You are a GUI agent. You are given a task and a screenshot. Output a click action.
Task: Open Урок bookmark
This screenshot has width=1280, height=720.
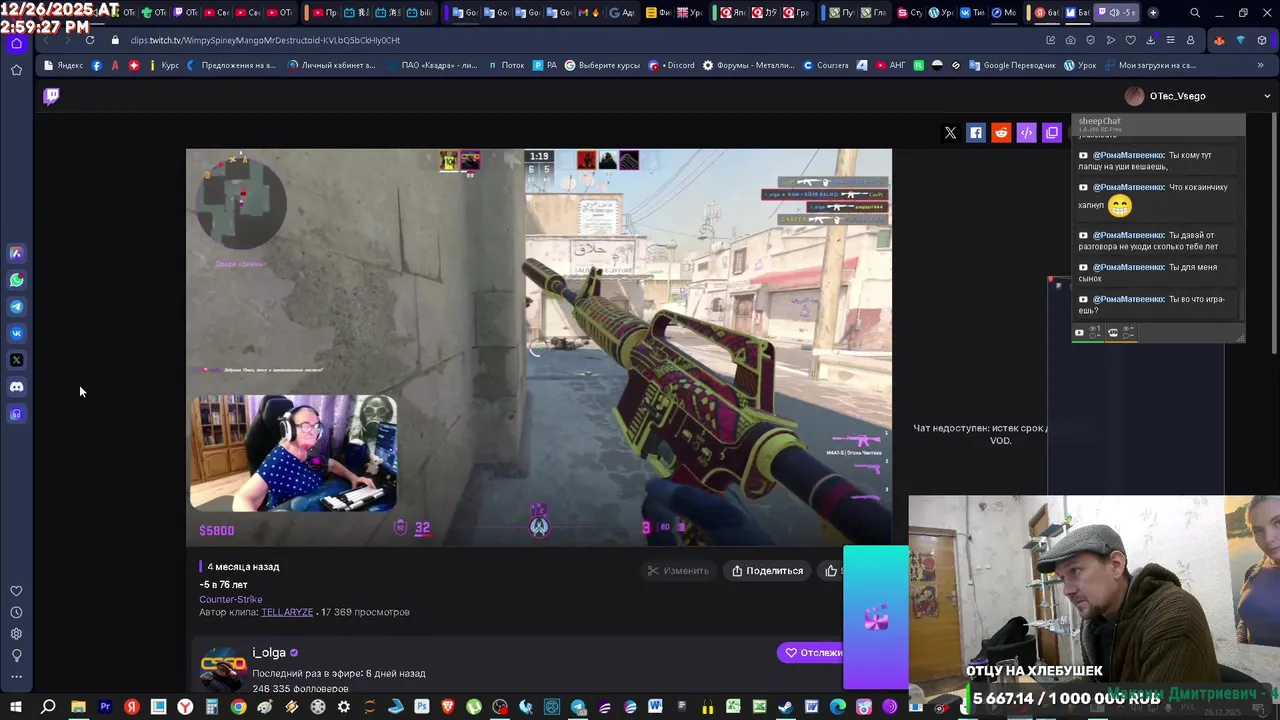click(1080, 65)
